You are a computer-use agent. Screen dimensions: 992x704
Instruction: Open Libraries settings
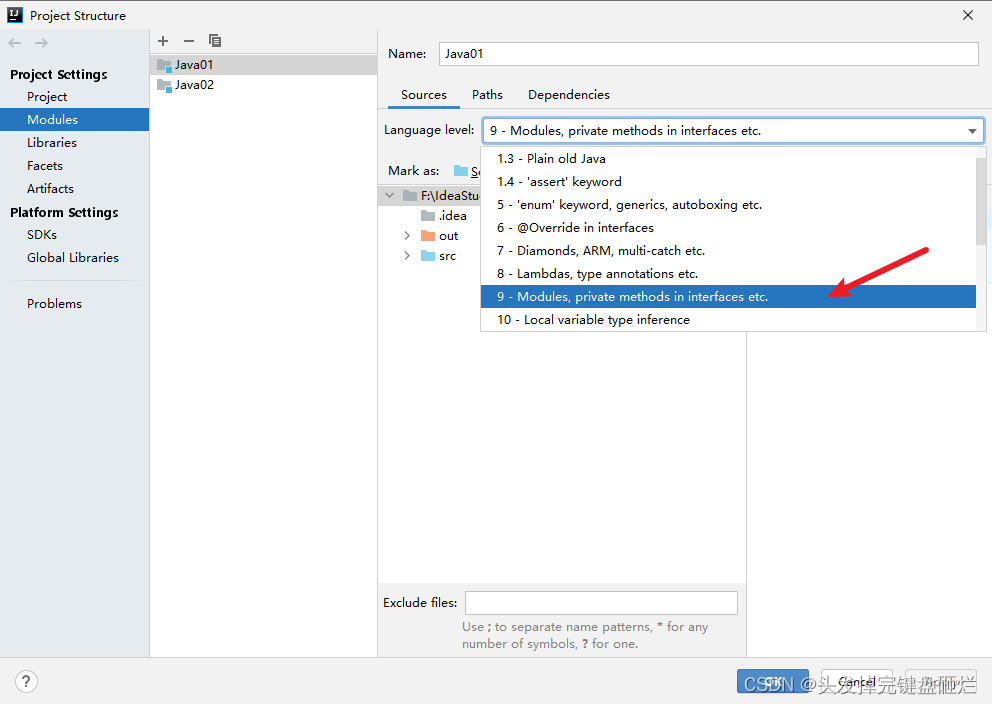coord(74,143)
